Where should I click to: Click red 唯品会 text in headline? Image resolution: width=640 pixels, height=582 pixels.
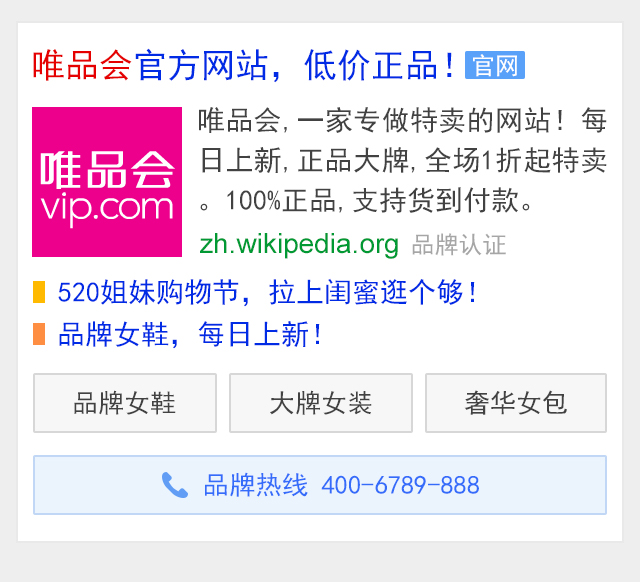(82, 65)
